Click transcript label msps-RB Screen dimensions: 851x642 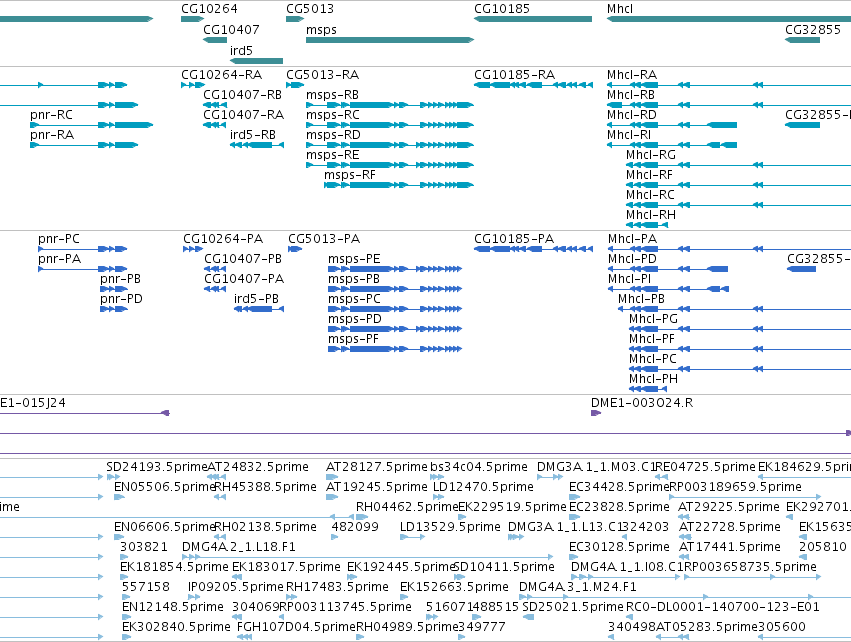point(332,95)
